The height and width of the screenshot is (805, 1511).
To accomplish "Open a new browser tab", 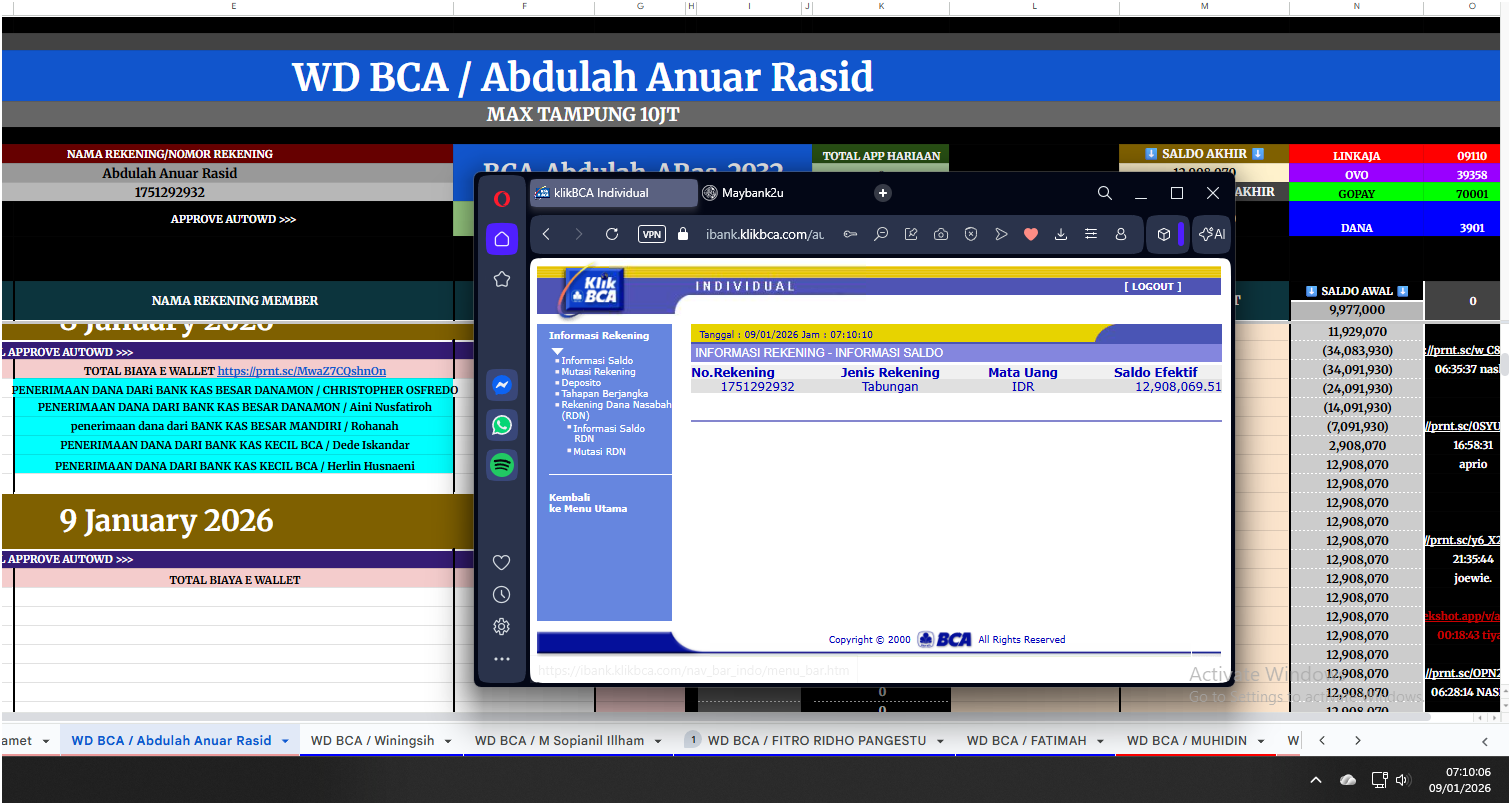I will [883, 193].
